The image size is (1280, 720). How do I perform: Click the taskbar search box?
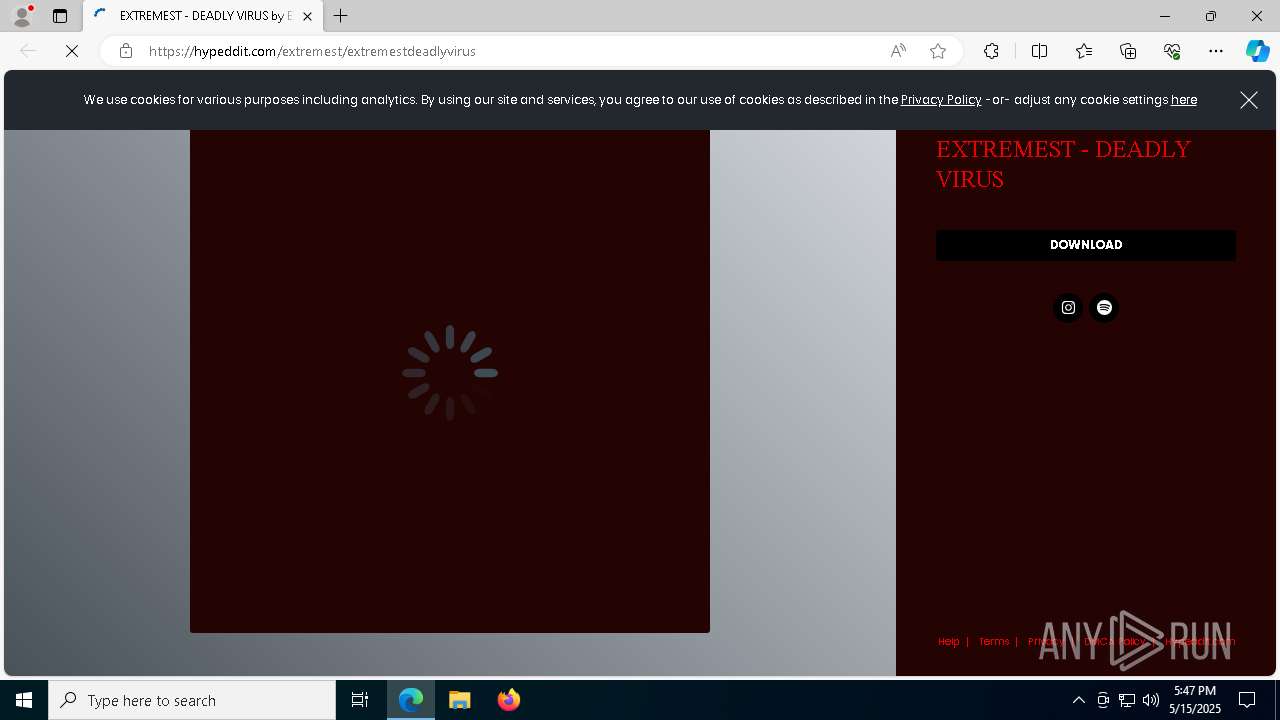coord(192,700)
